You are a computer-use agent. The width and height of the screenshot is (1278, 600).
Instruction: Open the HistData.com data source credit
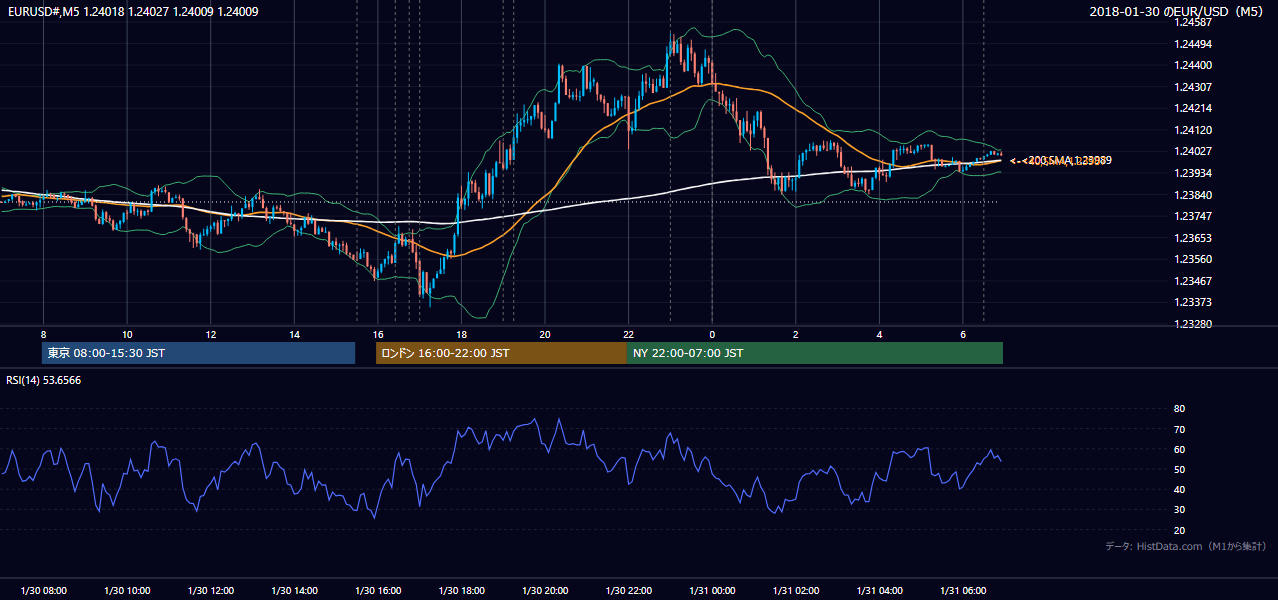pos(1186,546)
